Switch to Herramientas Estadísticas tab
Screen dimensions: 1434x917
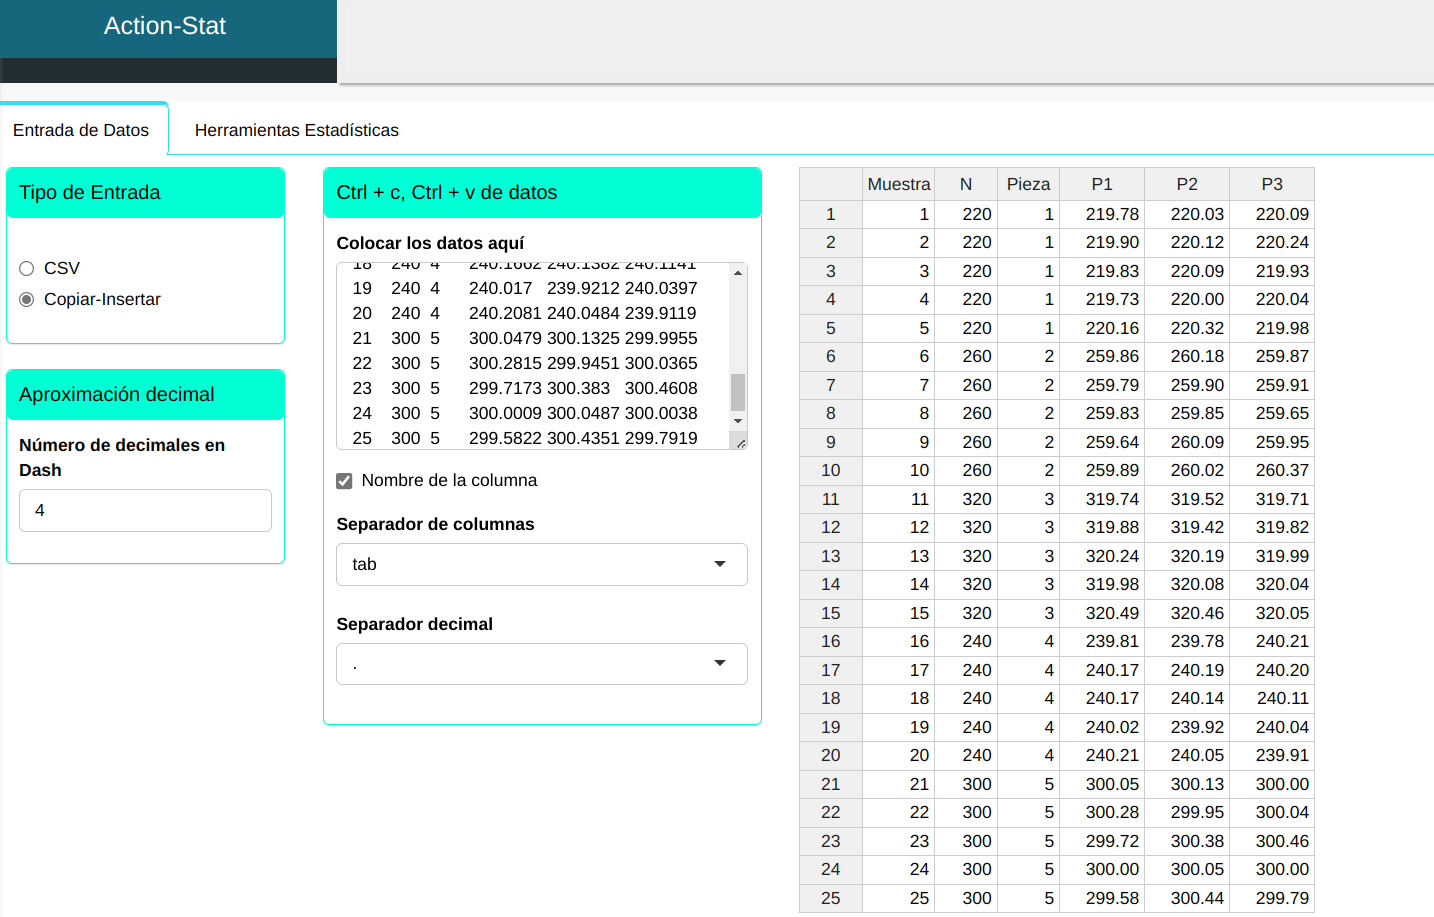pyautogui.click(x=296, y=130)
